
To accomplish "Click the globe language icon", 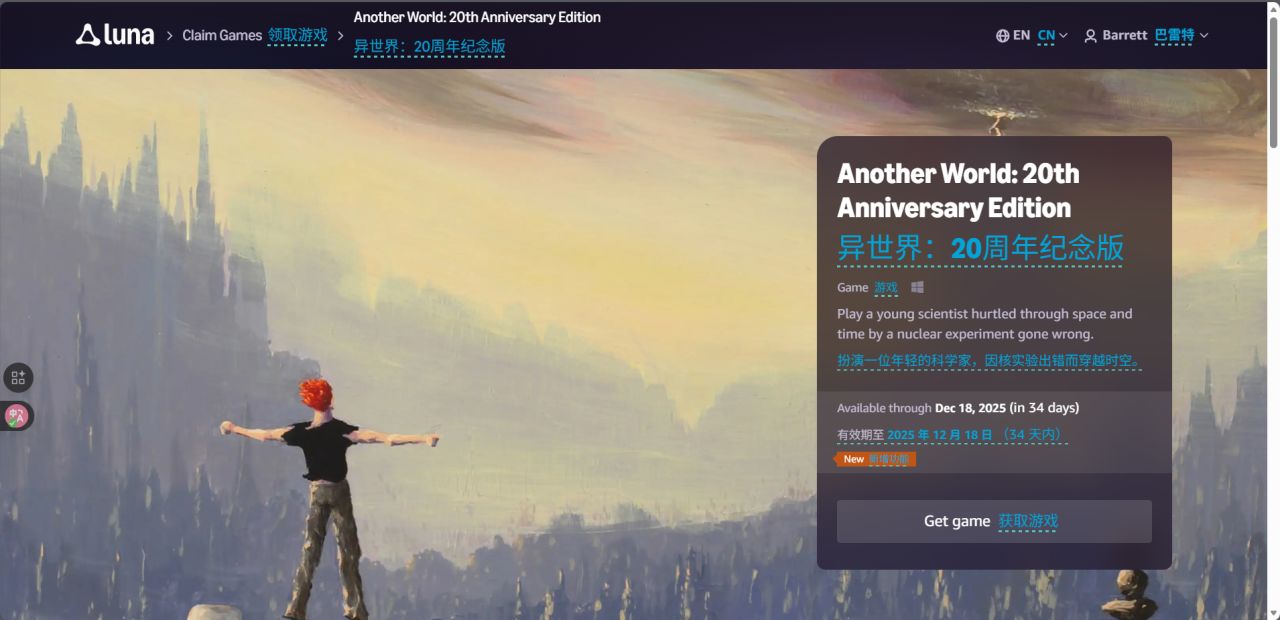I will [1002, 35].
